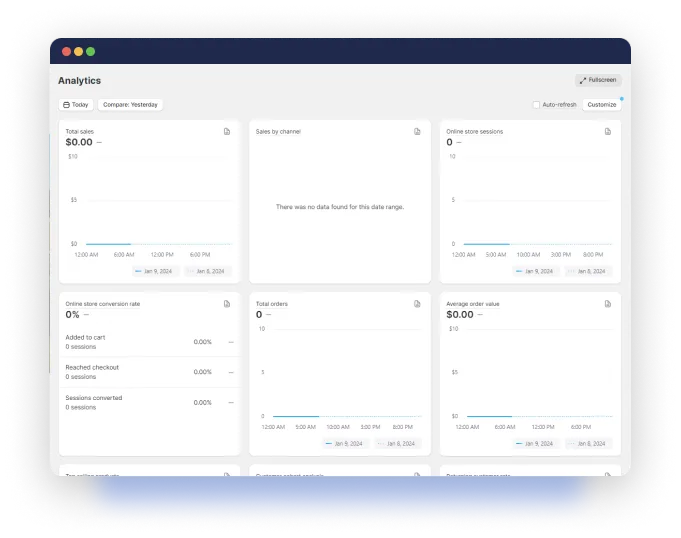This screenshot has width=681, height=538.
Task: Enable the Auto-refresh checkbox
Action: [536, 105]
